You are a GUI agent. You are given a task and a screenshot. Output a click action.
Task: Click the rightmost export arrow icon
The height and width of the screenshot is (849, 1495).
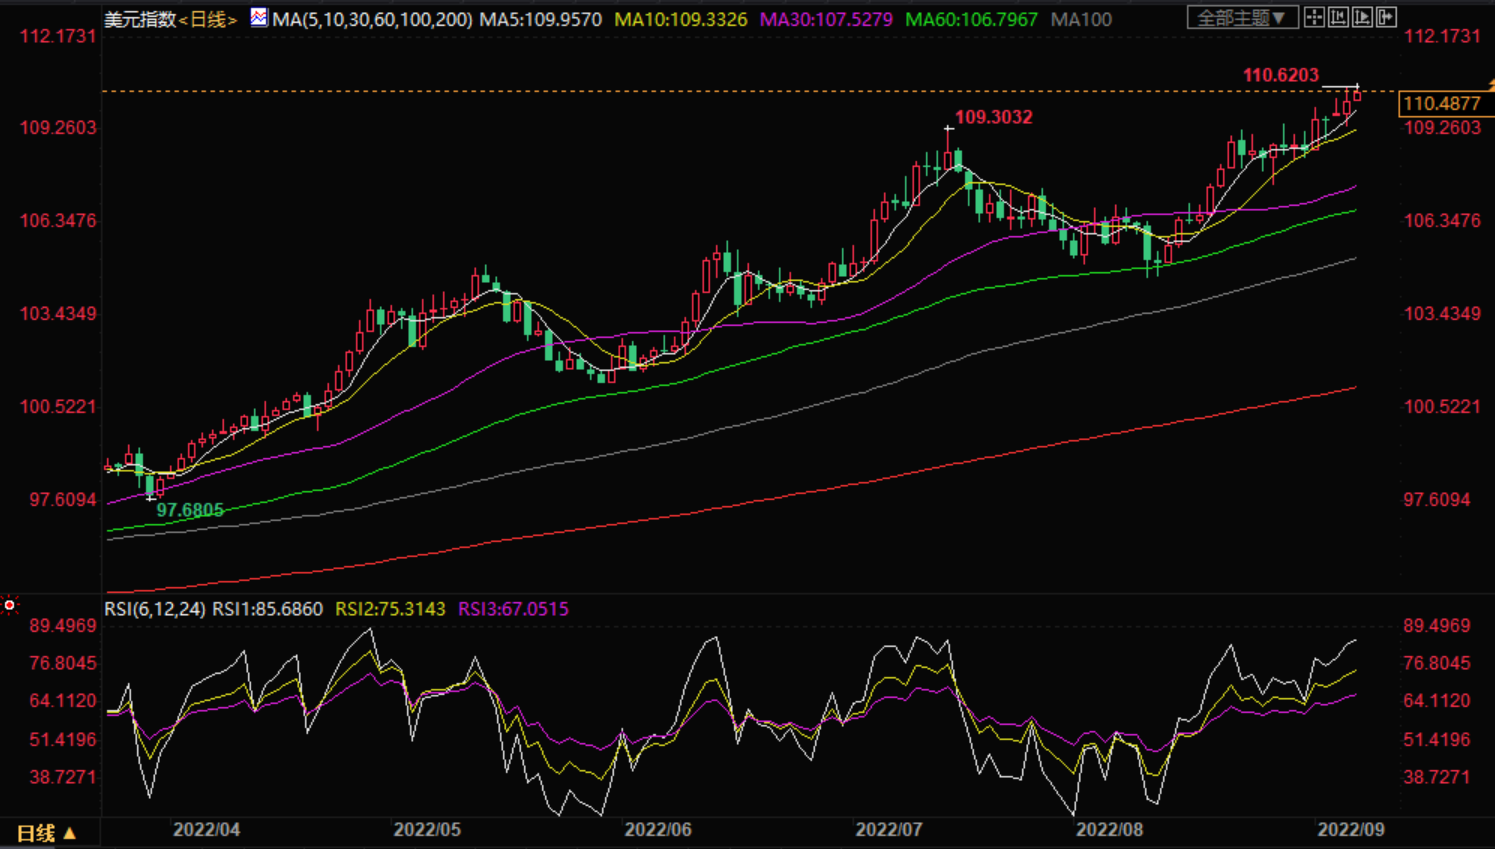click(1386, 17)
